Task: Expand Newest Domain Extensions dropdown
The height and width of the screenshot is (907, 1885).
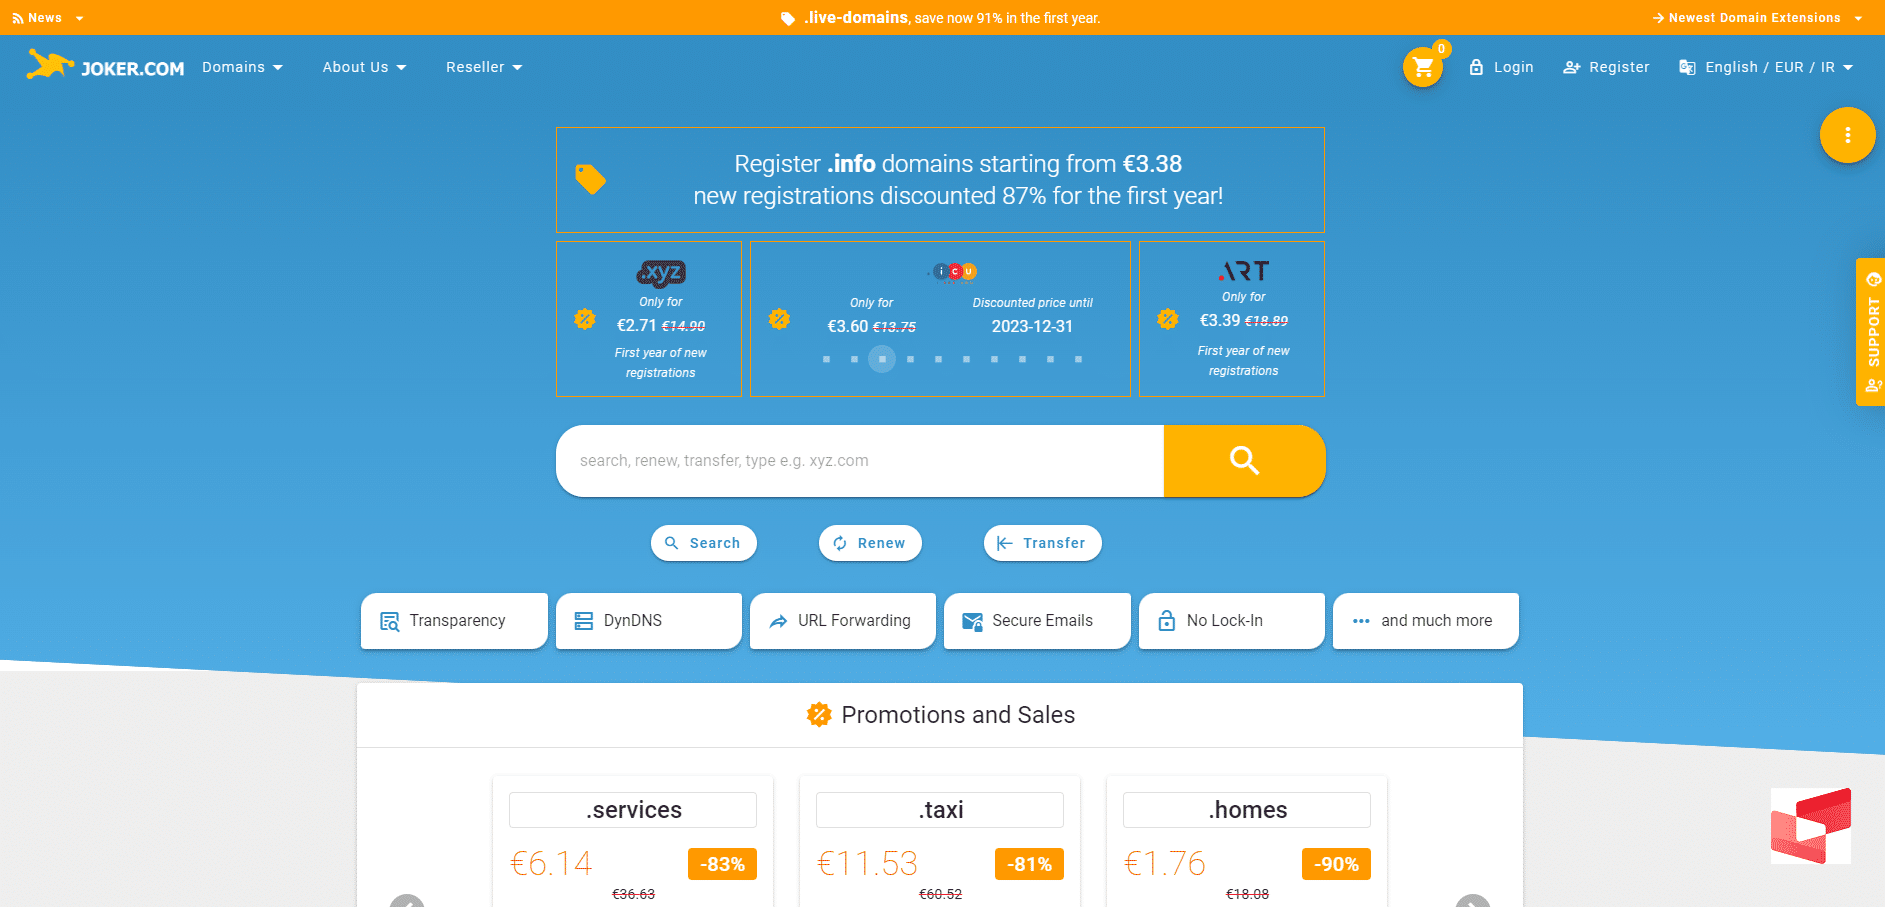Action: pyautogui.click(x=1757, y=18)
